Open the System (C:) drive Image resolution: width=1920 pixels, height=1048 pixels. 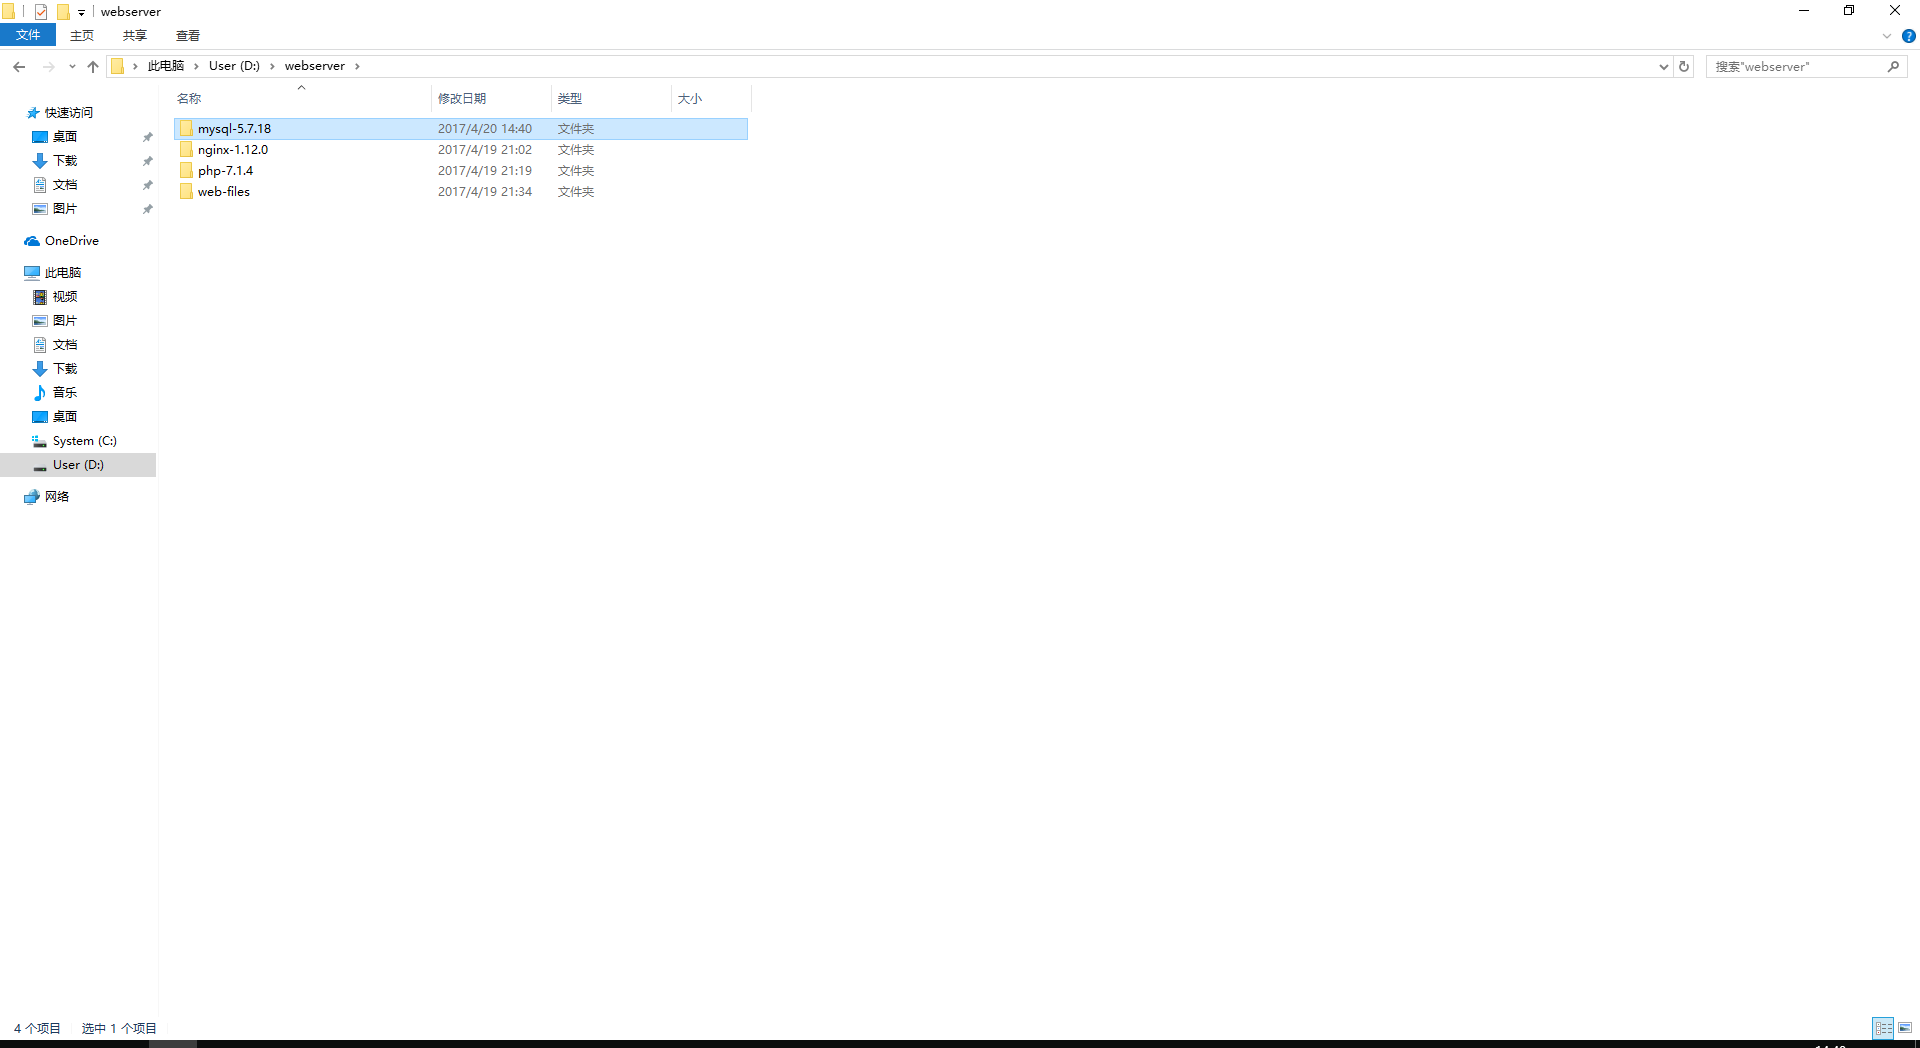(x=84, y=441)
